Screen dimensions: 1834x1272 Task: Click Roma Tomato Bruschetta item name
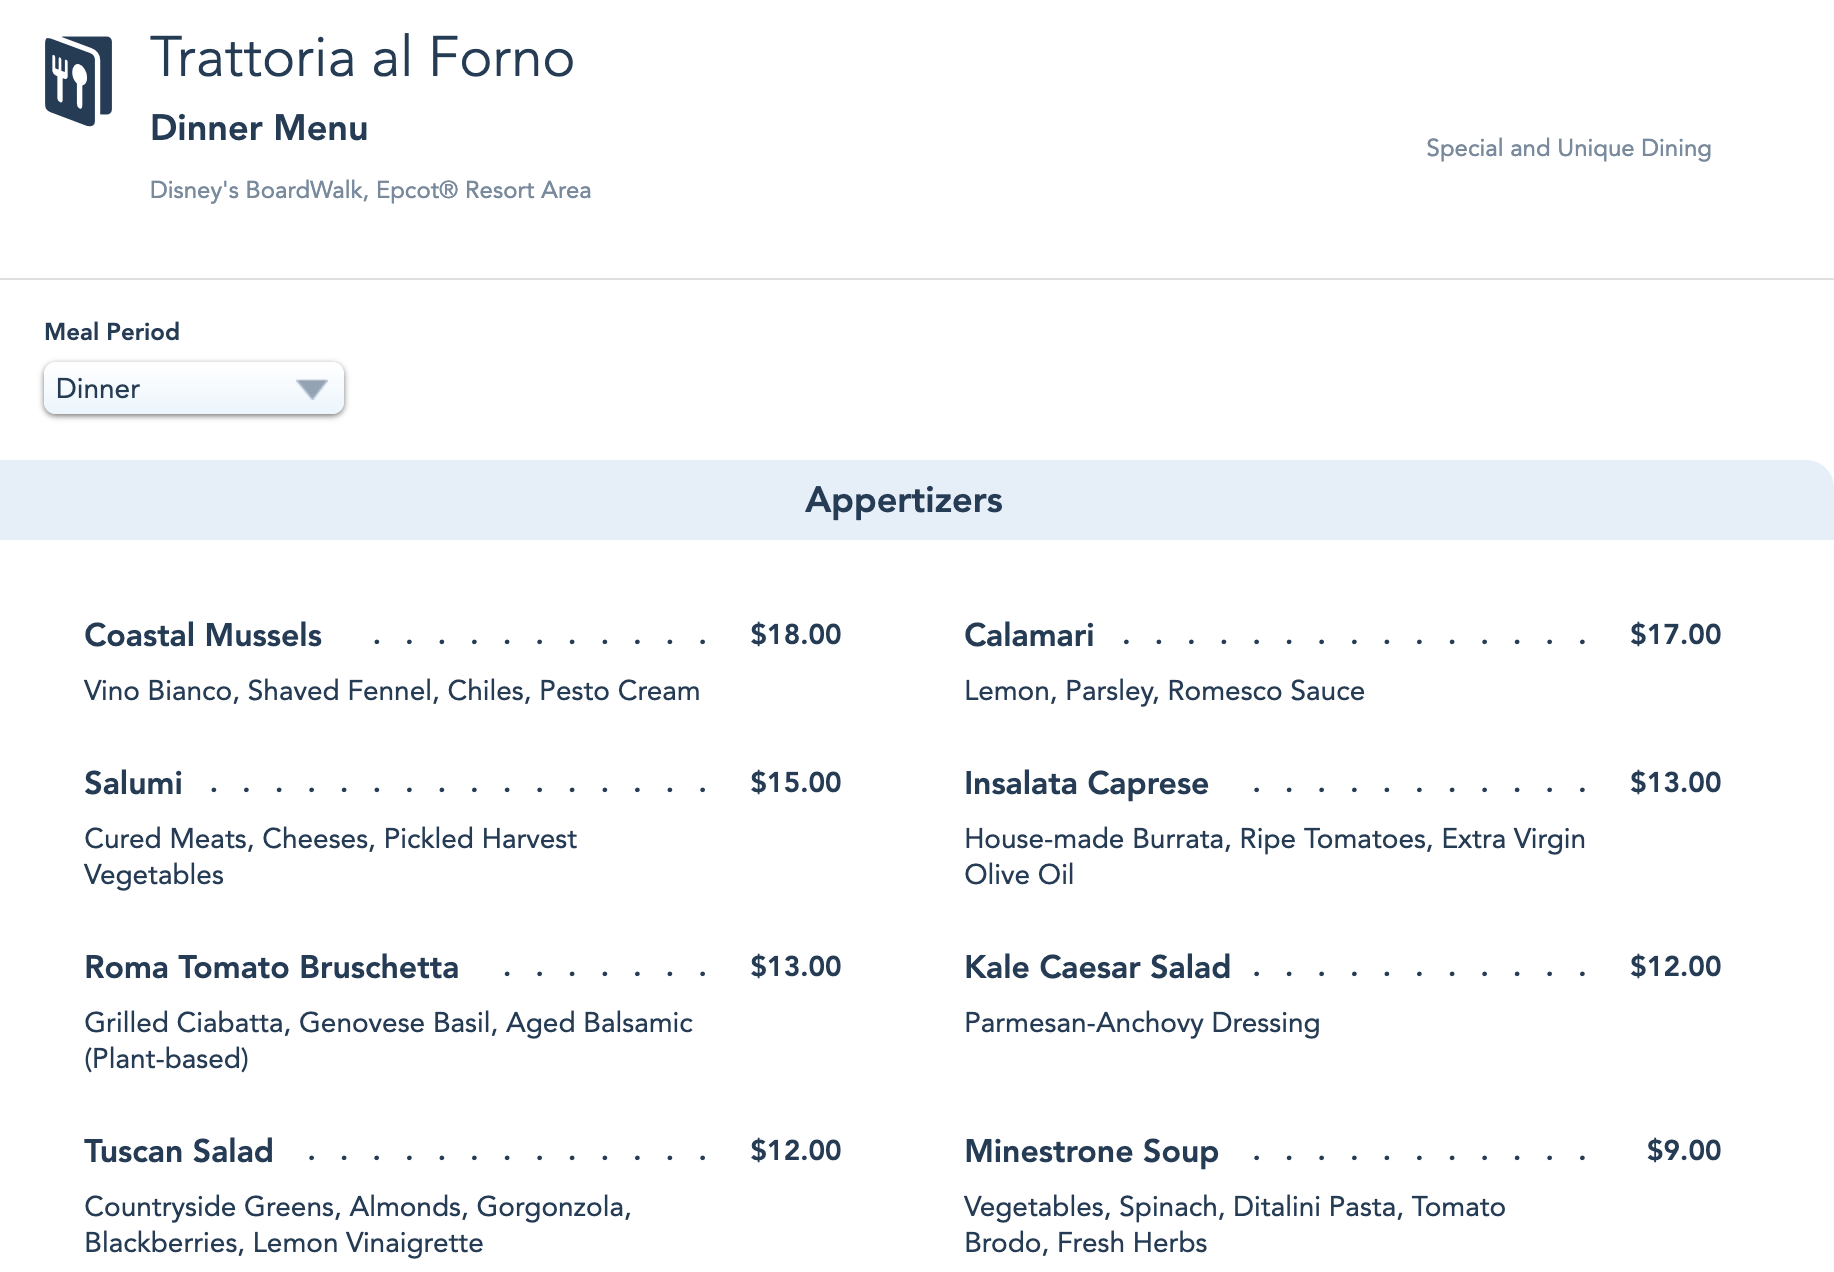[x=271, y=967]
